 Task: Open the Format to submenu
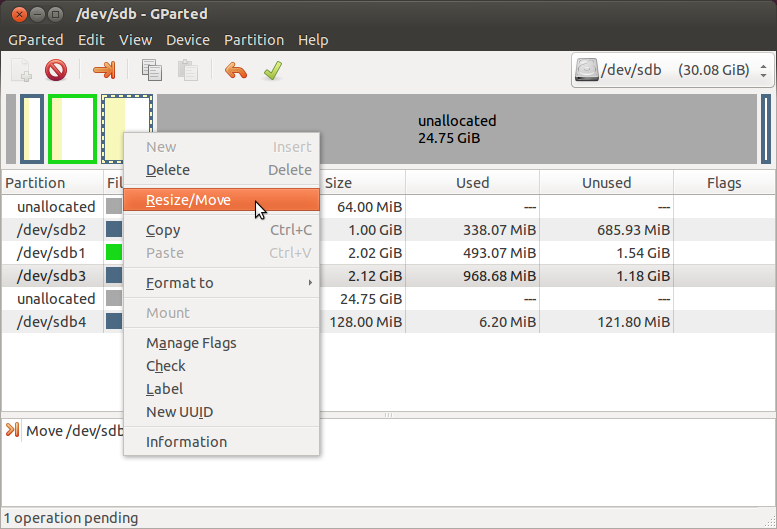coord(221,283)
